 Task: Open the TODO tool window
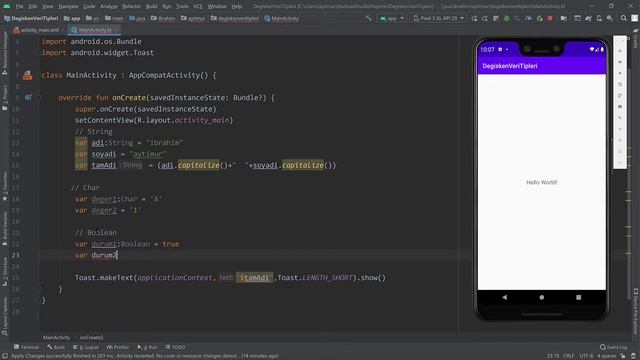pos(176,347)
